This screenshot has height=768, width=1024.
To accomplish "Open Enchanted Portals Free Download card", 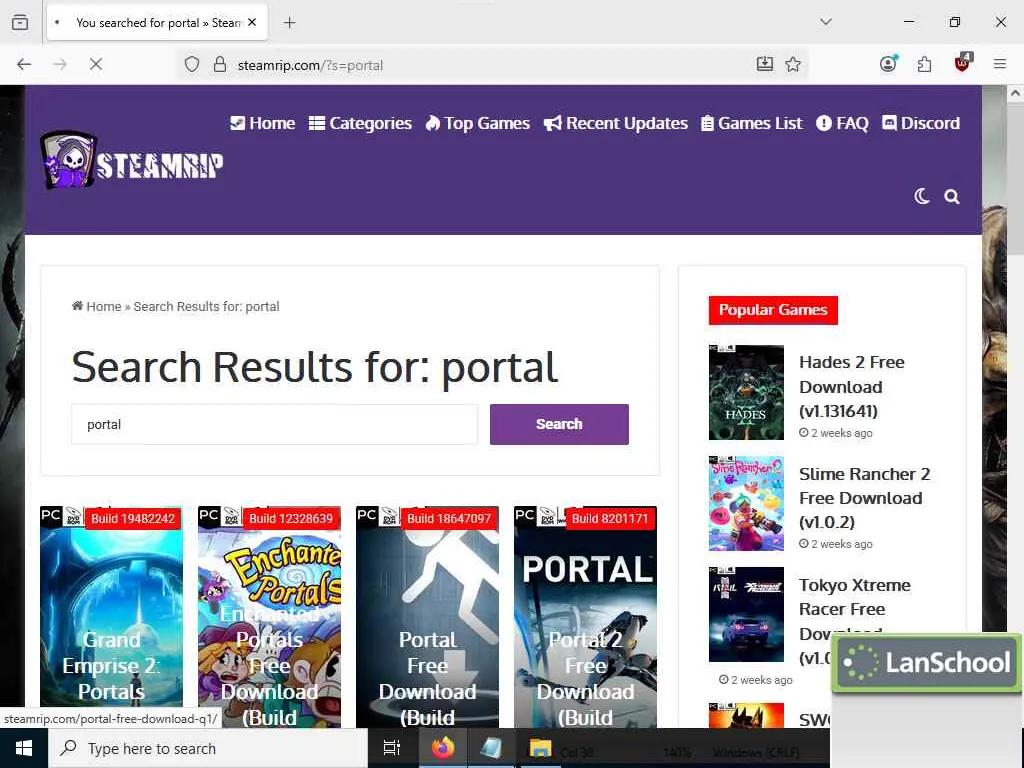I will (269, 616).
